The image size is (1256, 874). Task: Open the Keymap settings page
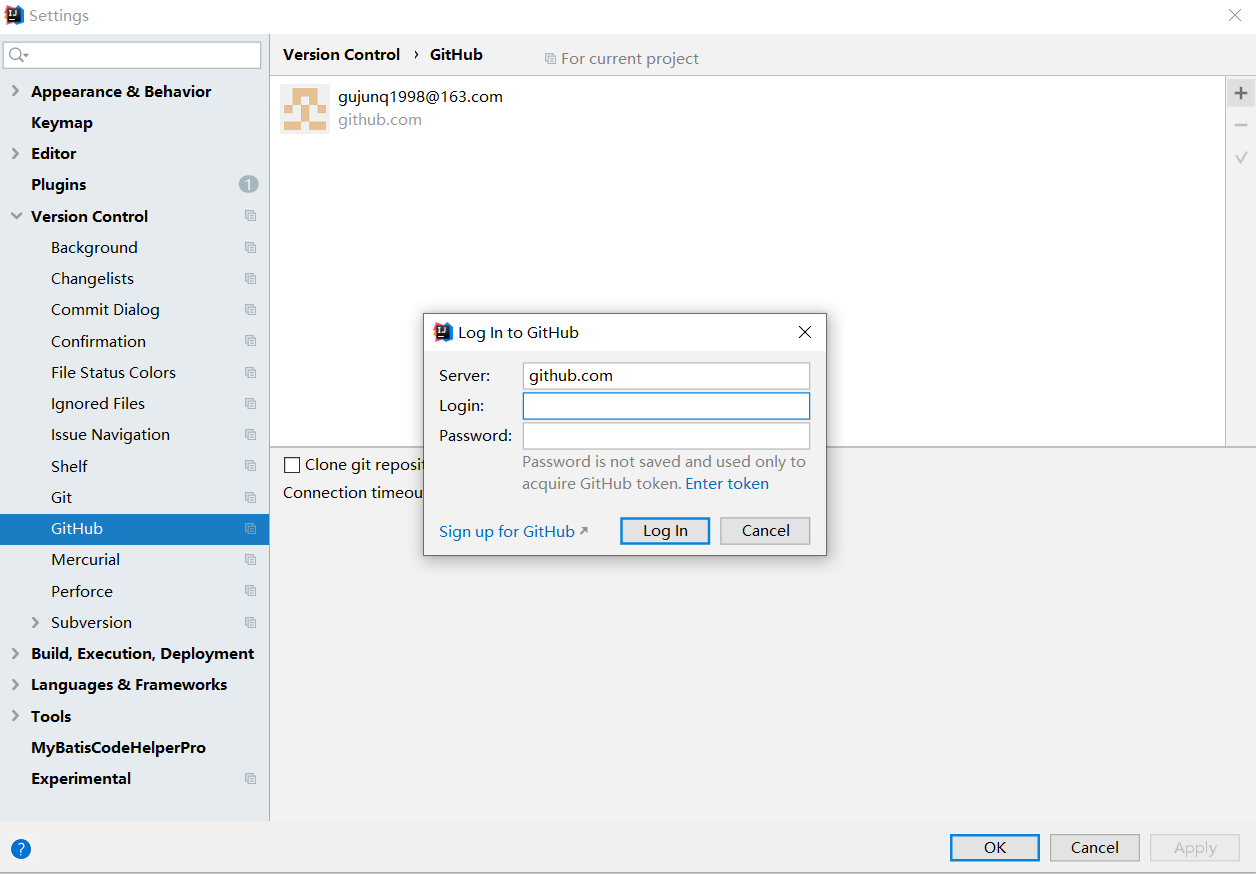click(62, 123)
